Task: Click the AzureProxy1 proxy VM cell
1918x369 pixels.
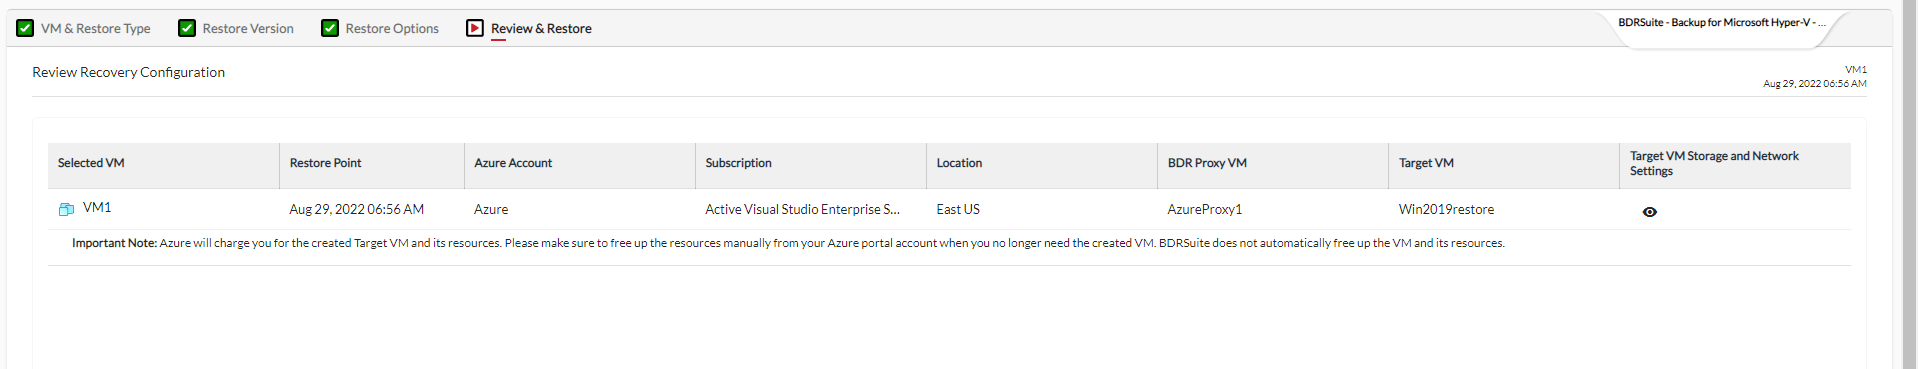Action: click(1204, 209)
